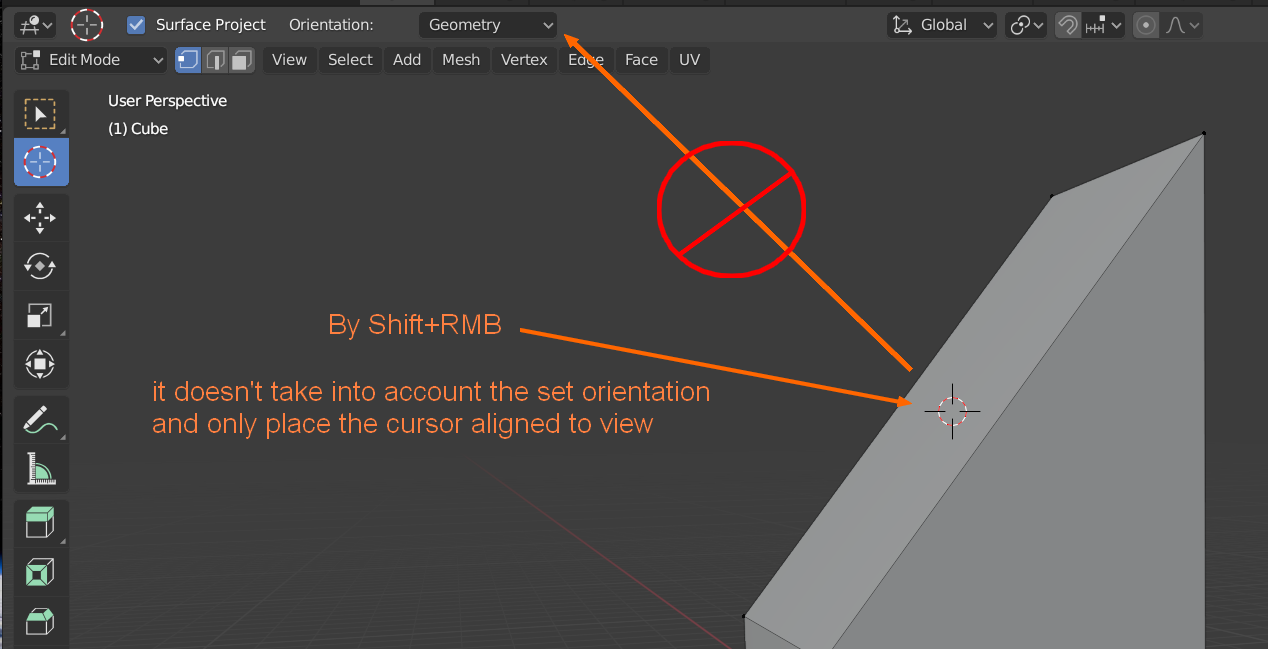Toggle proportional editing

coord(1146,25)
